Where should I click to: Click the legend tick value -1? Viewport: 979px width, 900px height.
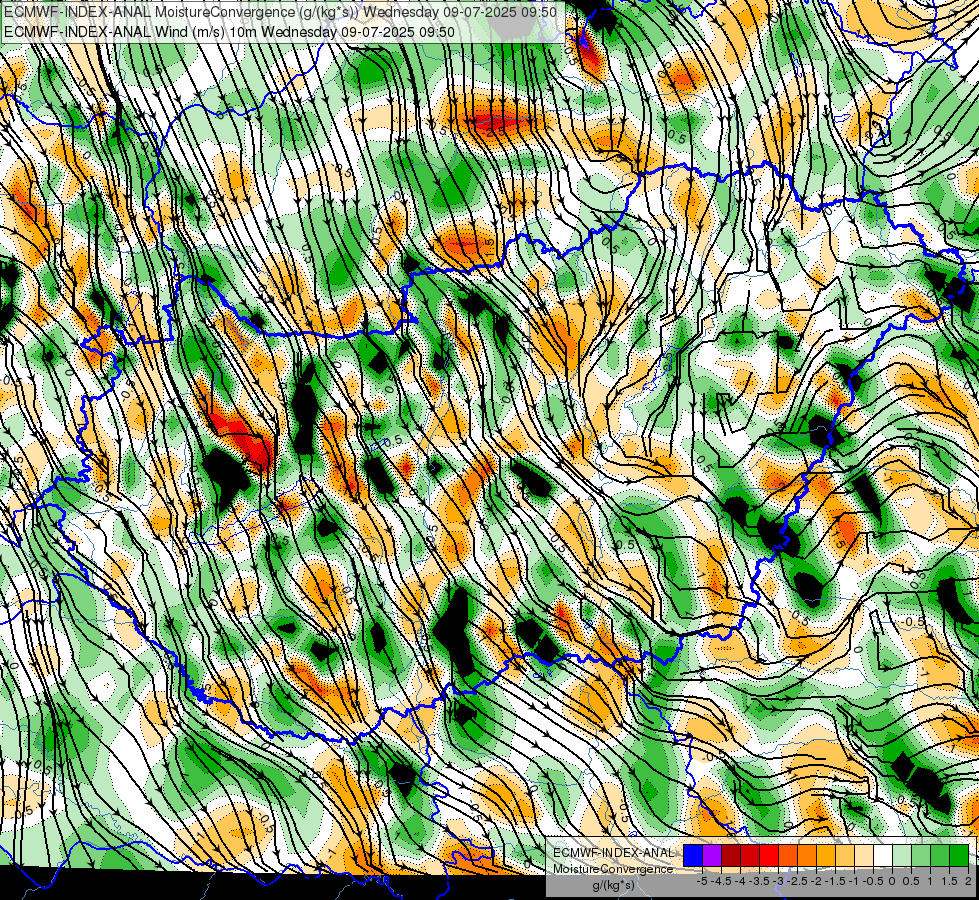(x=854, y=881)
